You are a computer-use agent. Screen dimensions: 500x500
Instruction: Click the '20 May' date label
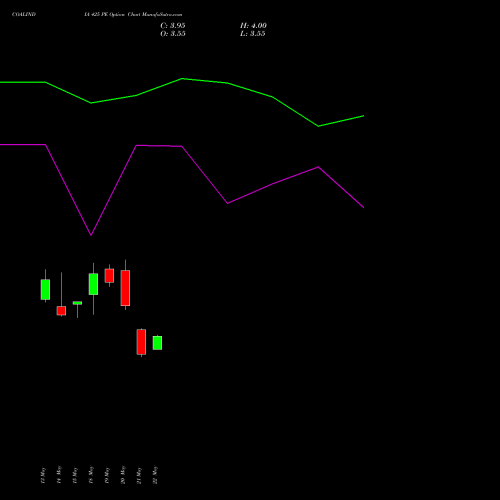[123, 475]
